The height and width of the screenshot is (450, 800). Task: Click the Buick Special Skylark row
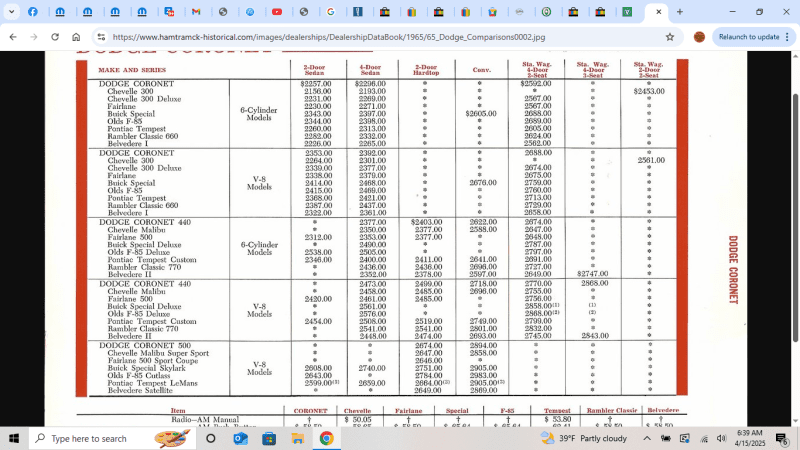coord(146,368)
